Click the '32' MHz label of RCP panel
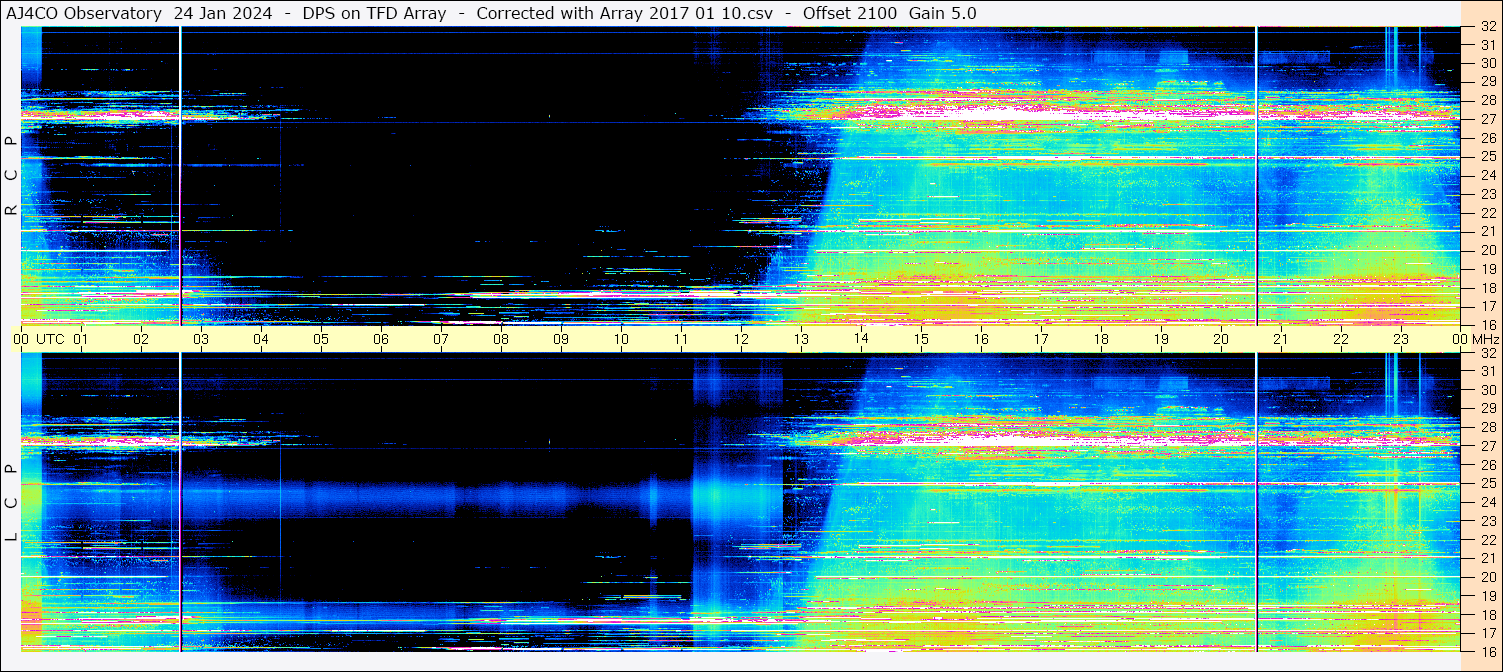Viewport: 1503px width, 672px height. (1488, 27)
